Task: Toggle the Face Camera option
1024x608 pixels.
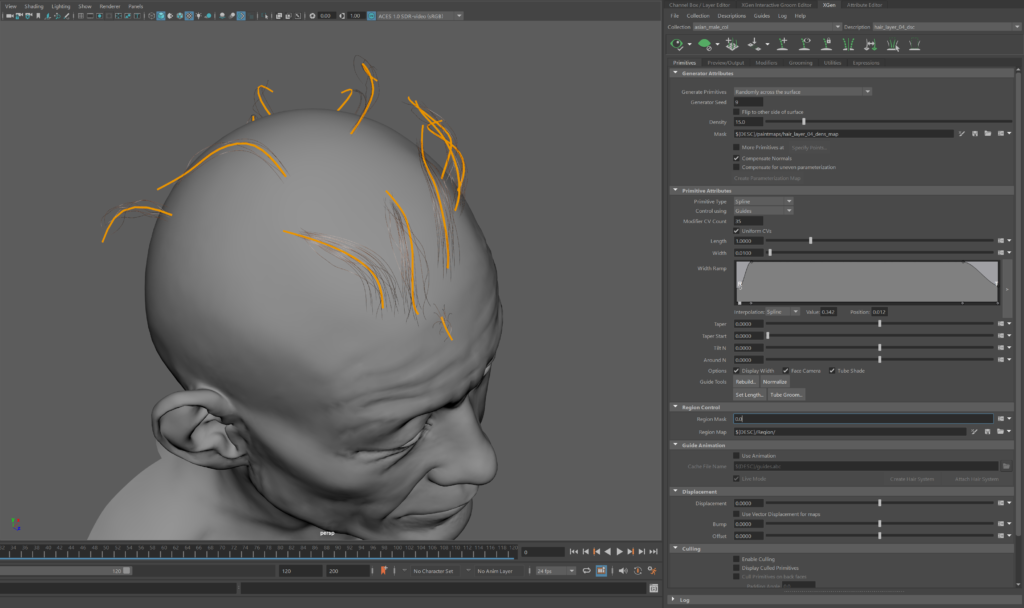Action: 785,370
